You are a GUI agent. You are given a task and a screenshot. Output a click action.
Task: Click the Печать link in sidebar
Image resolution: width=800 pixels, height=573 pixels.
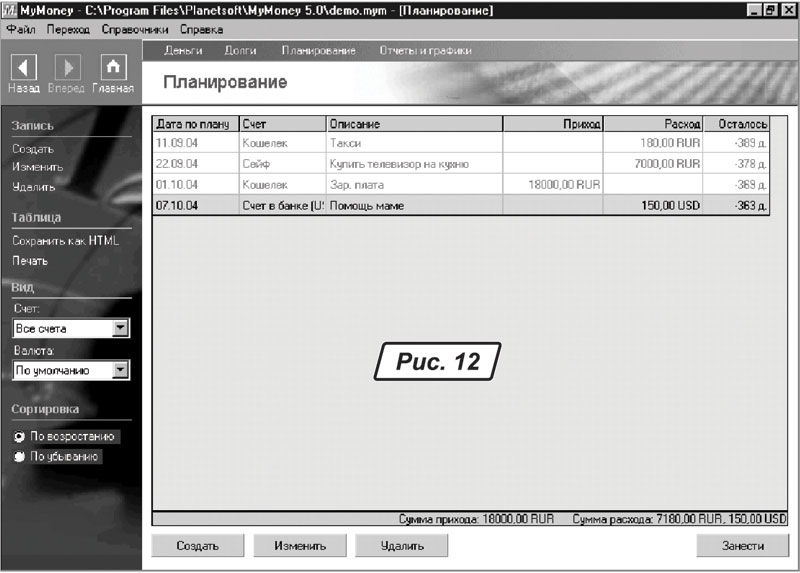tap(30, 261)
